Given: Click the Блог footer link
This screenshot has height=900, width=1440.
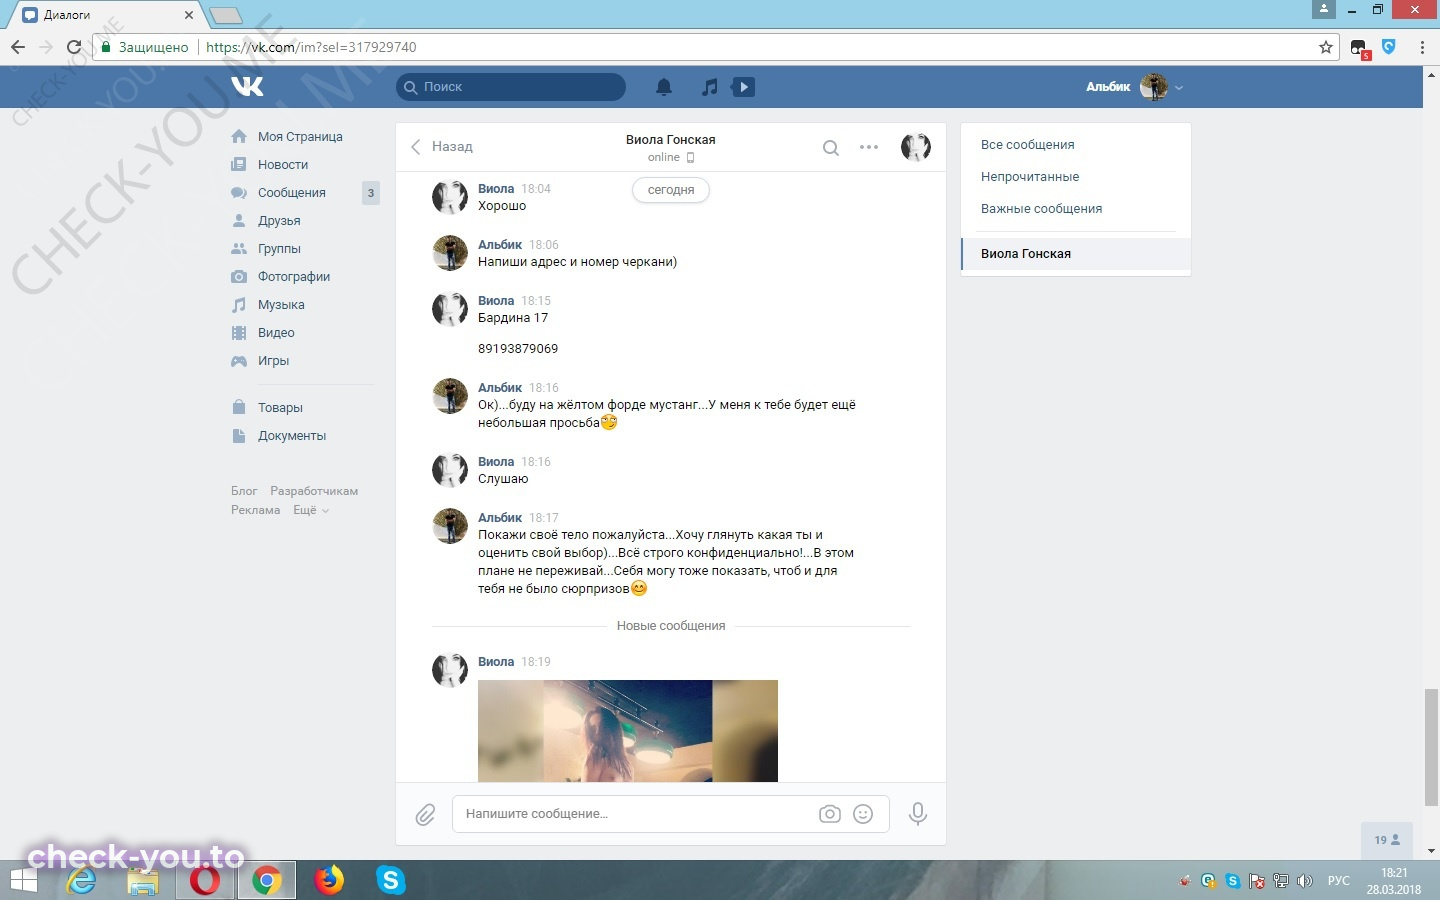Looking at the screenshot, I should [x=244, y=491].
